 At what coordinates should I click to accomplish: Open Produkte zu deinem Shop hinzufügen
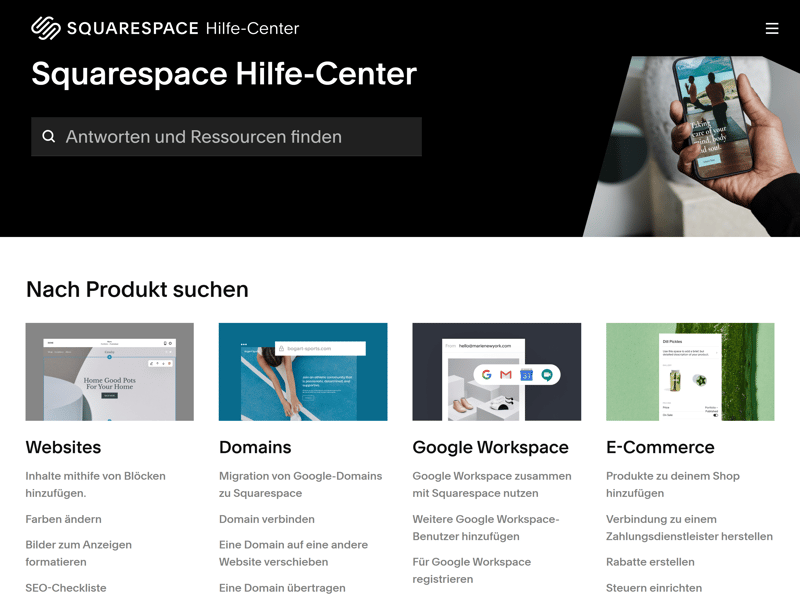pyautogui.click(x=673, y=485)
